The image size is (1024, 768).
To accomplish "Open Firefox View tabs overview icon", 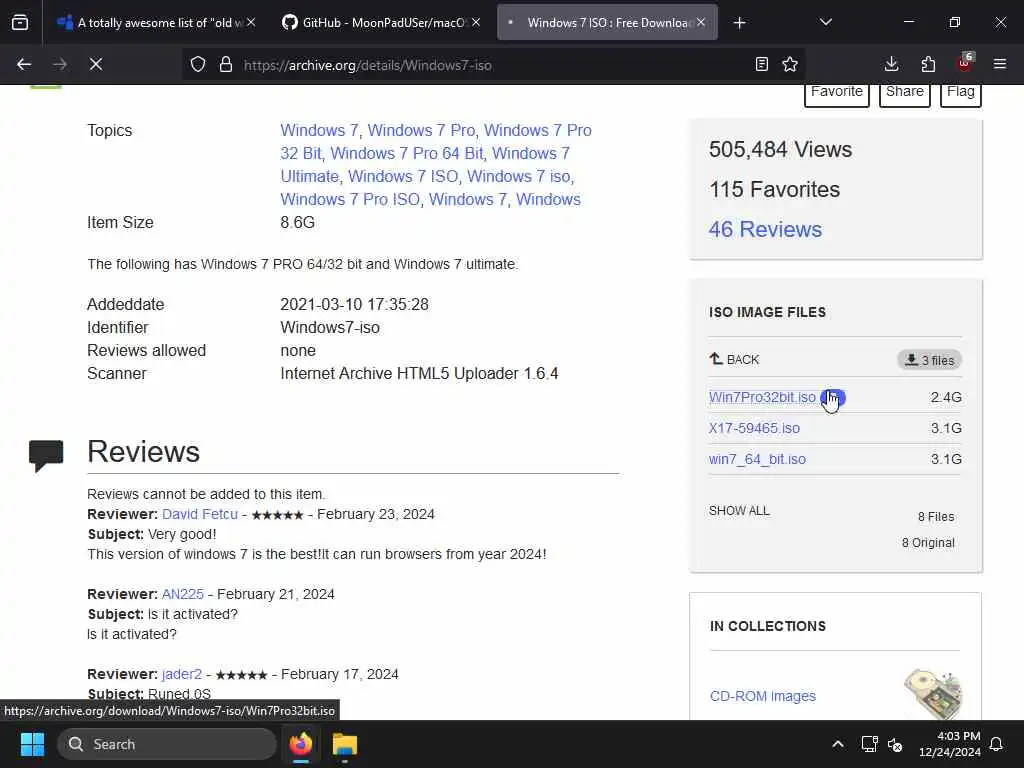I will (x=20, y=23).
